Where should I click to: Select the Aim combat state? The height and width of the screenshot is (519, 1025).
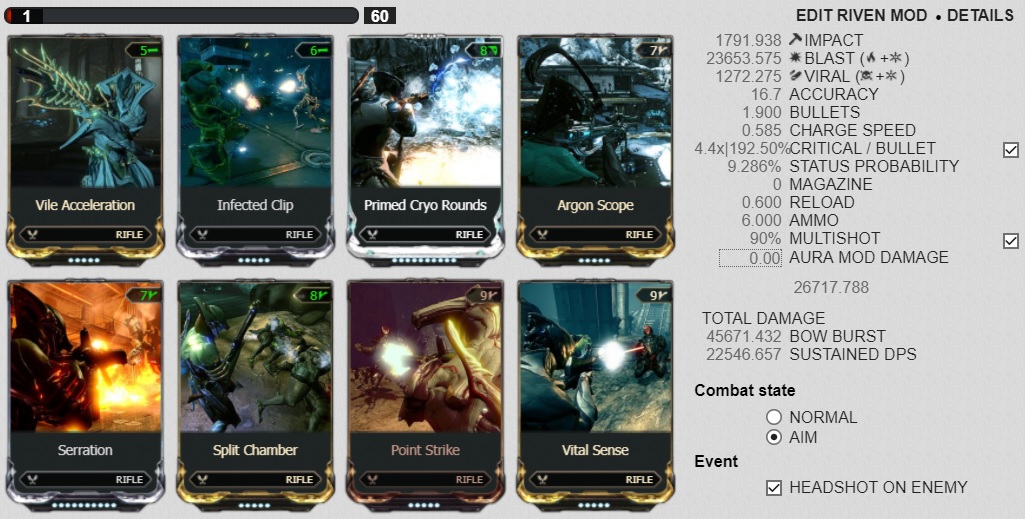tap(774, 437)
